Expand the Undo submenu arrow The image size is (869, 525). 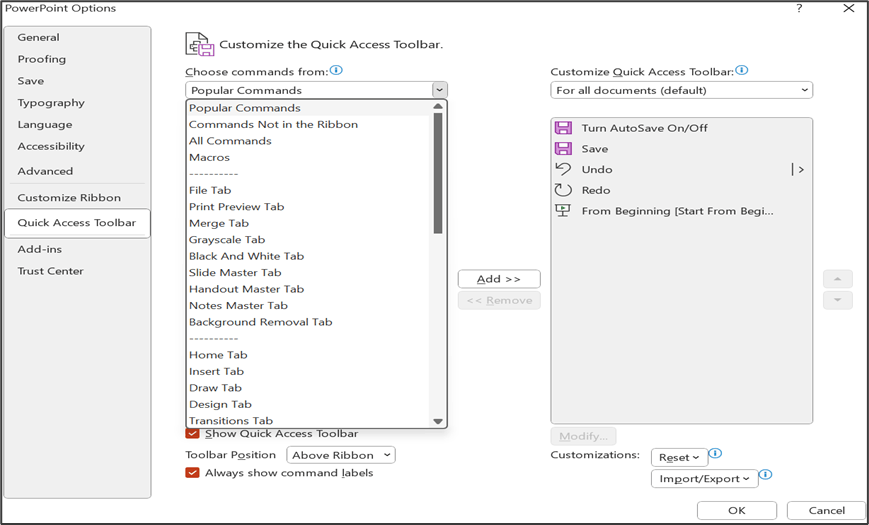(x=798, y=170)
